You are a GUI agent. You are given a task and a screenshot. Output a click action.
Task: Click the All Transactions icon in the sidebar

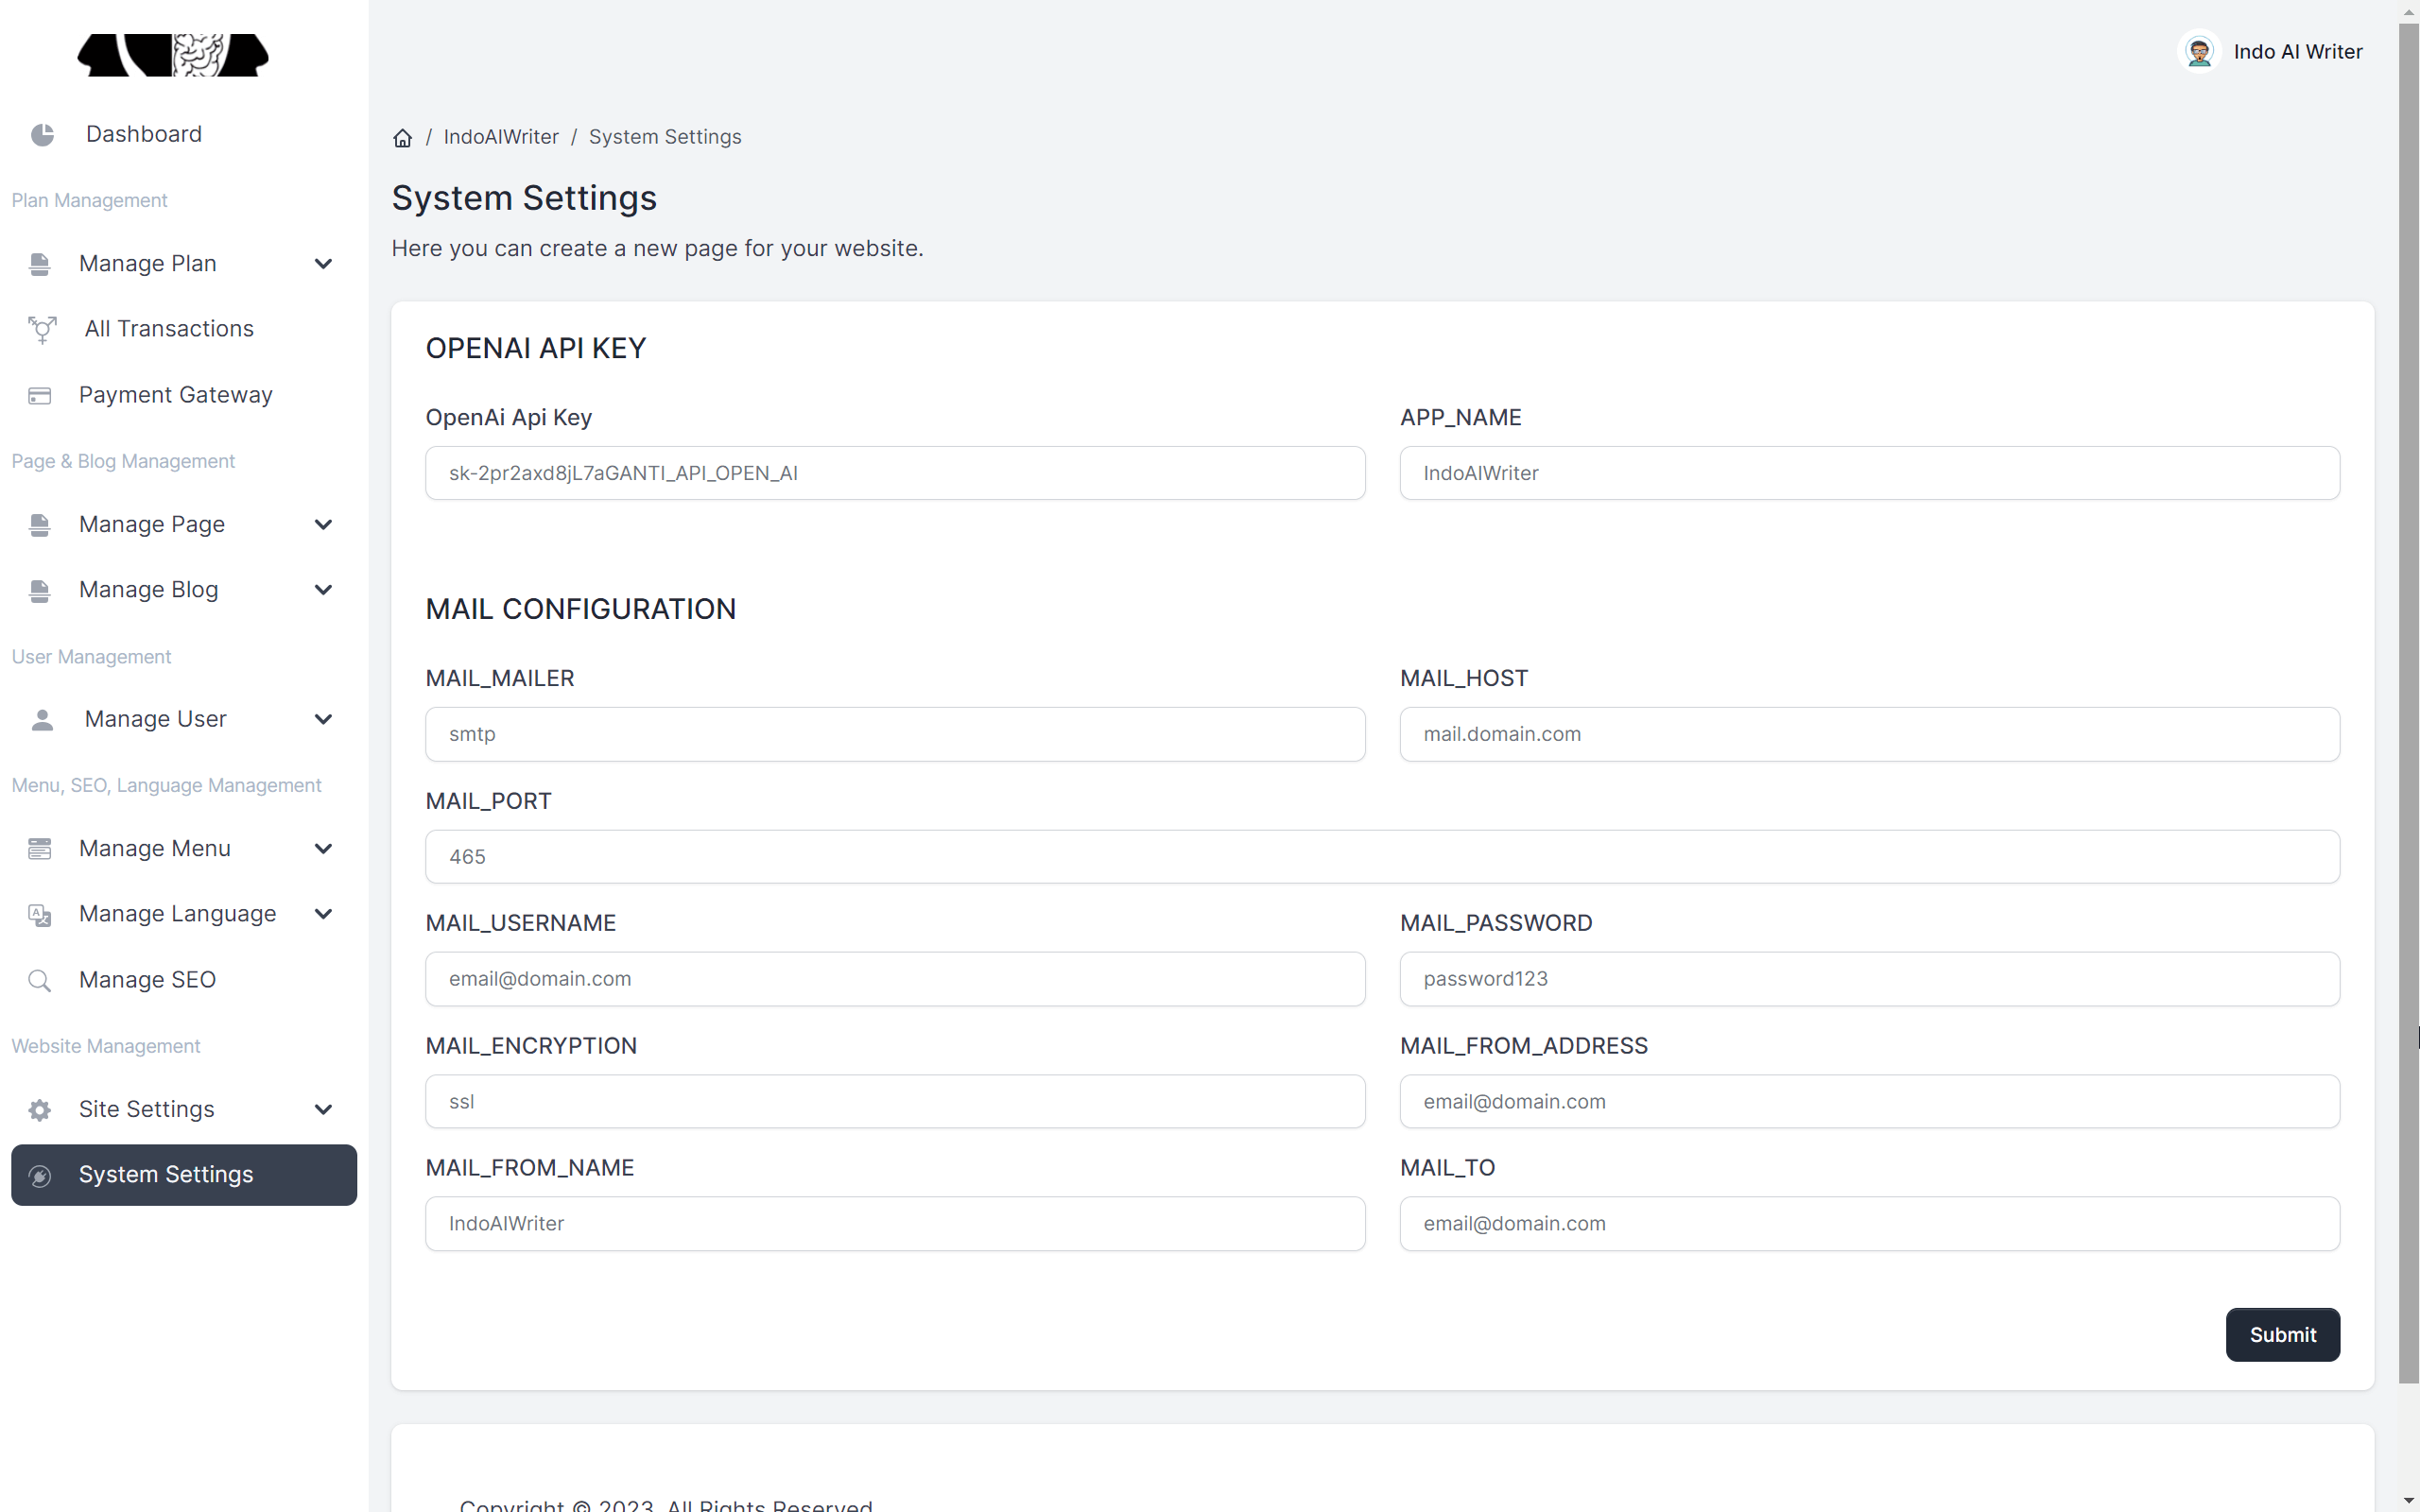[40, 329]
